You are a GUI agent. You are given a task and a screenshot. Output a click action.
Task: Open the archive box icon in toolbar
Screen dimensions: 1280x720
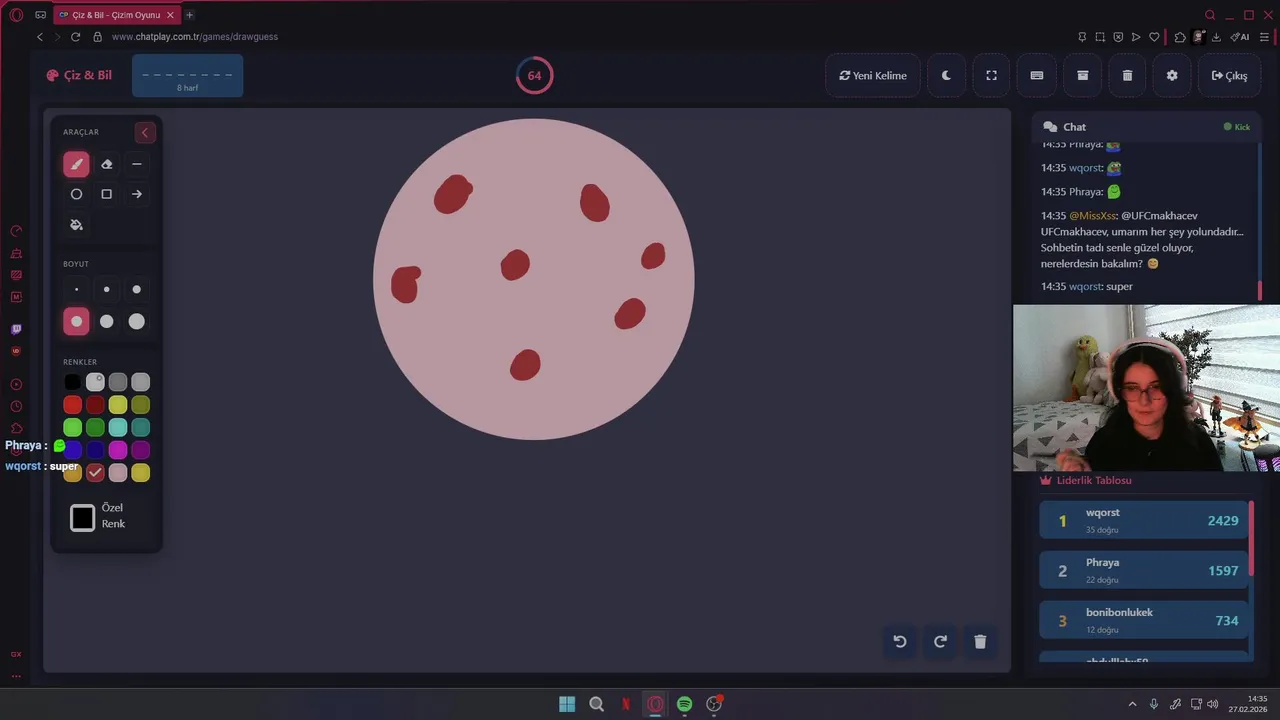[x=1082, y=75]
